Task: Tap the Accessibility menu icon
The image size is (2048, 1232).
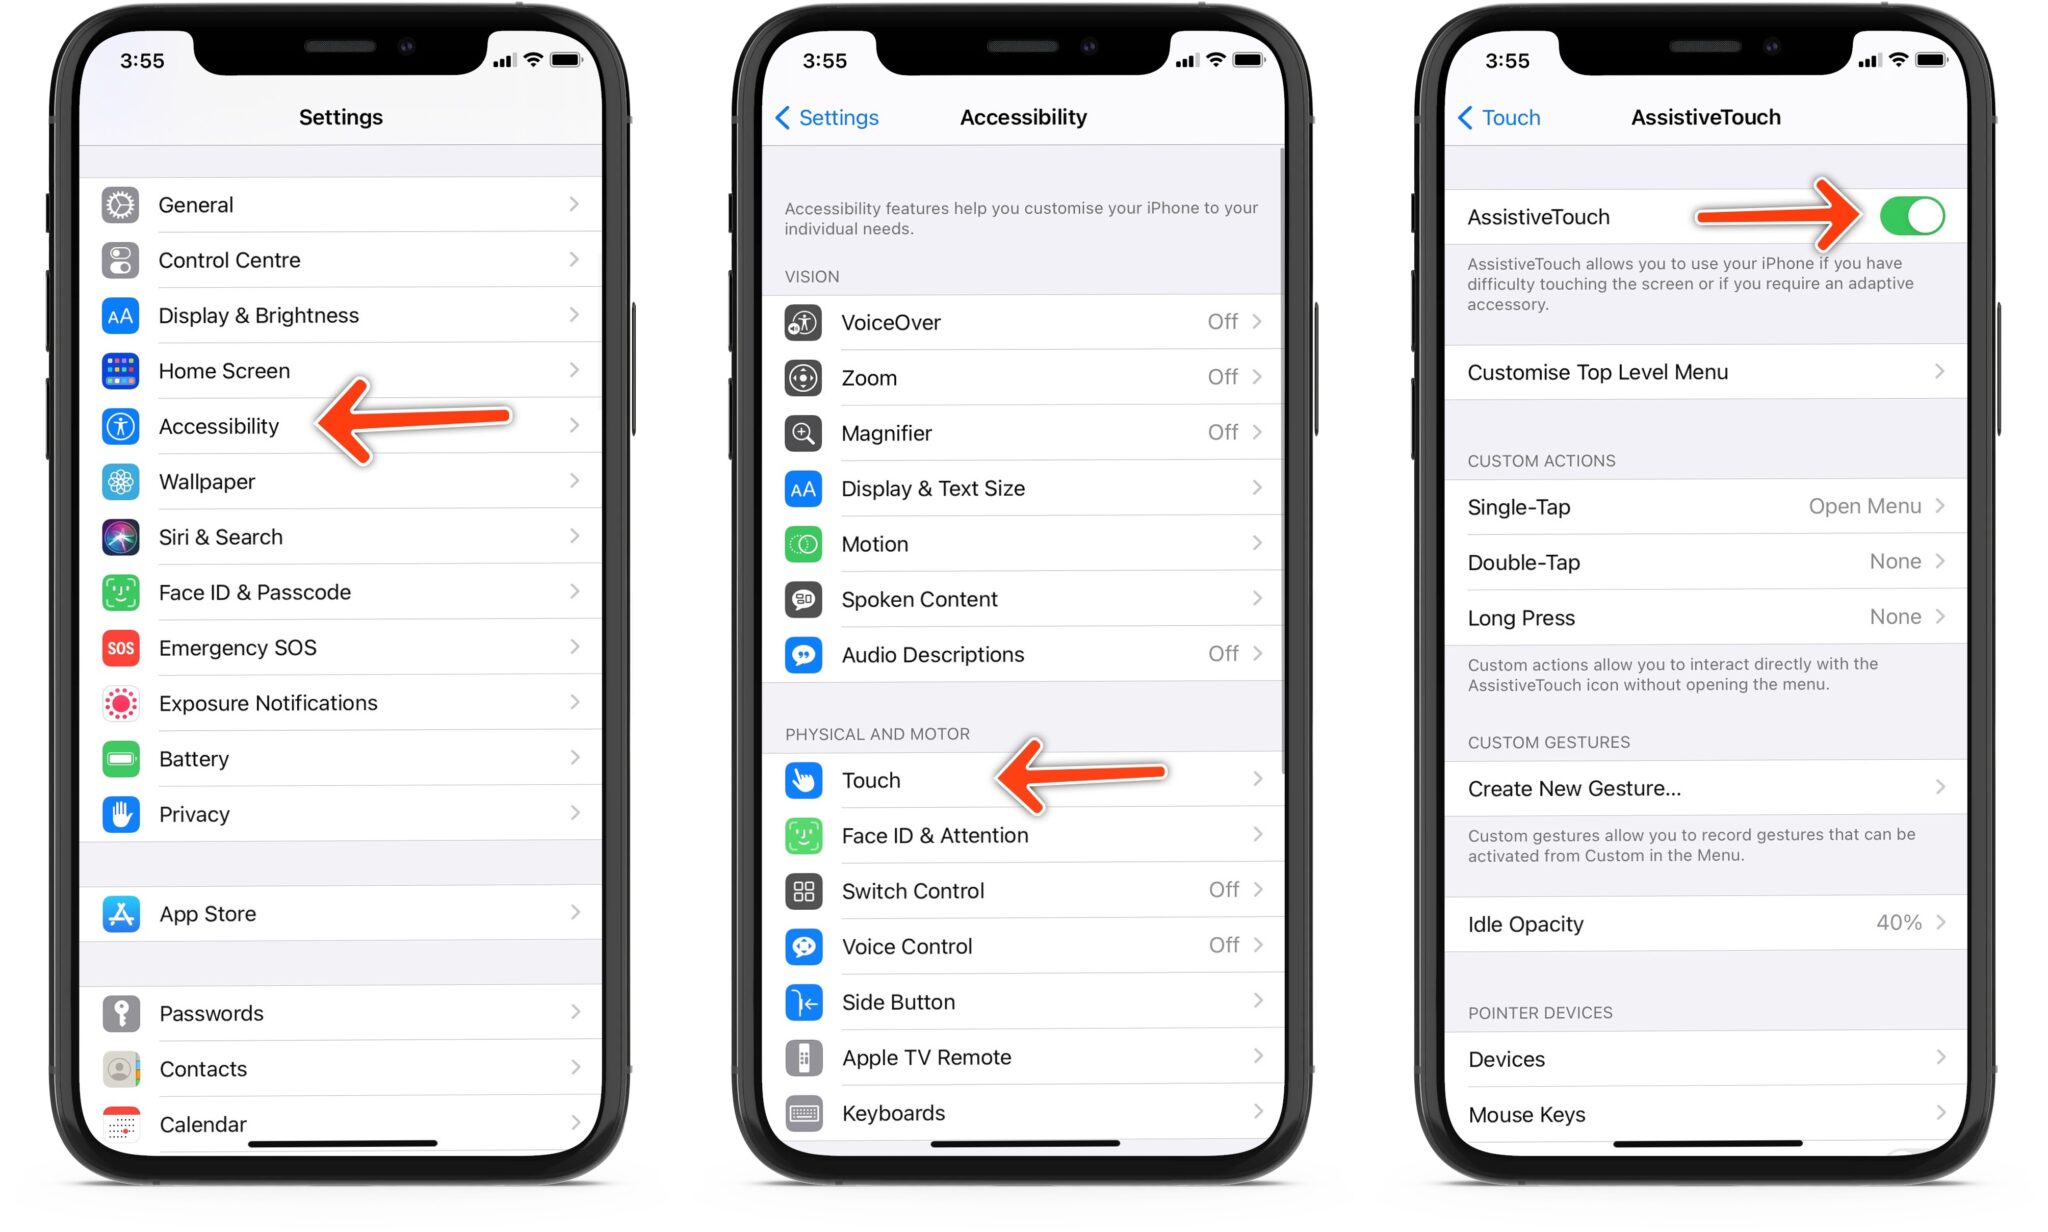Action: pos(120,426)
